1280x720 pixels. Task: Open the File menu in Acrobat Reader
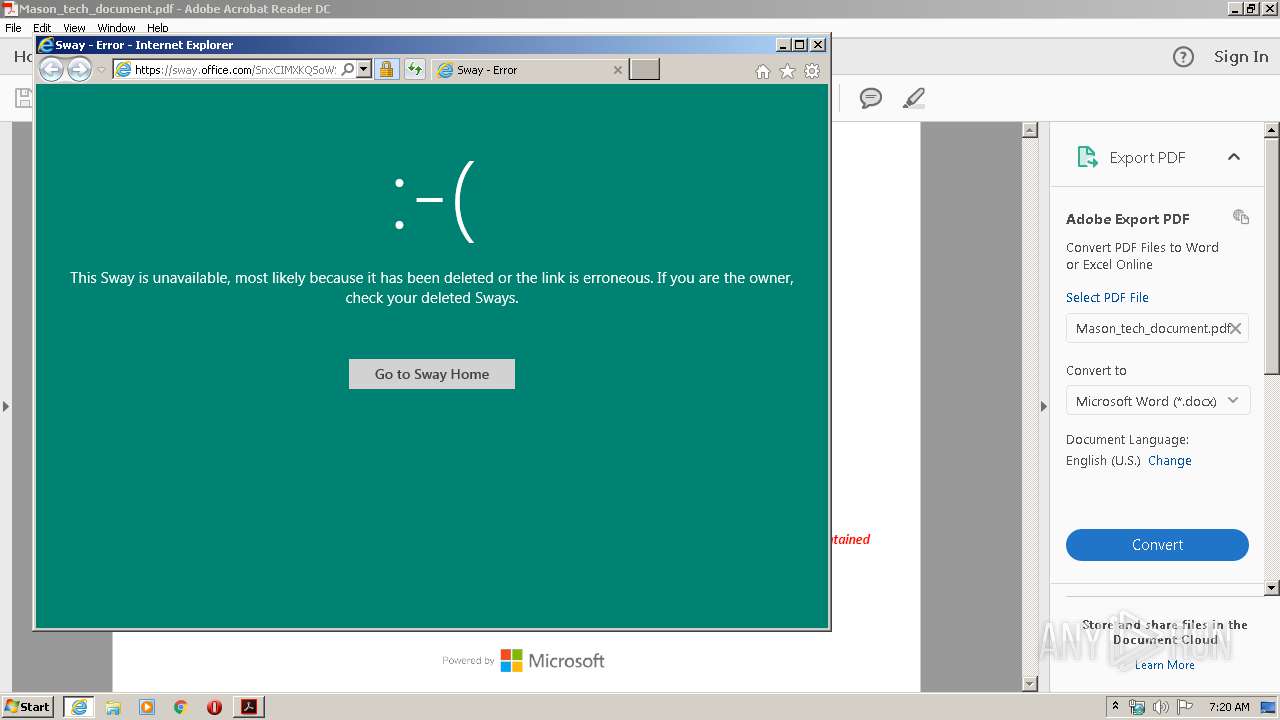pyautogui.click(x=13, y=28)
